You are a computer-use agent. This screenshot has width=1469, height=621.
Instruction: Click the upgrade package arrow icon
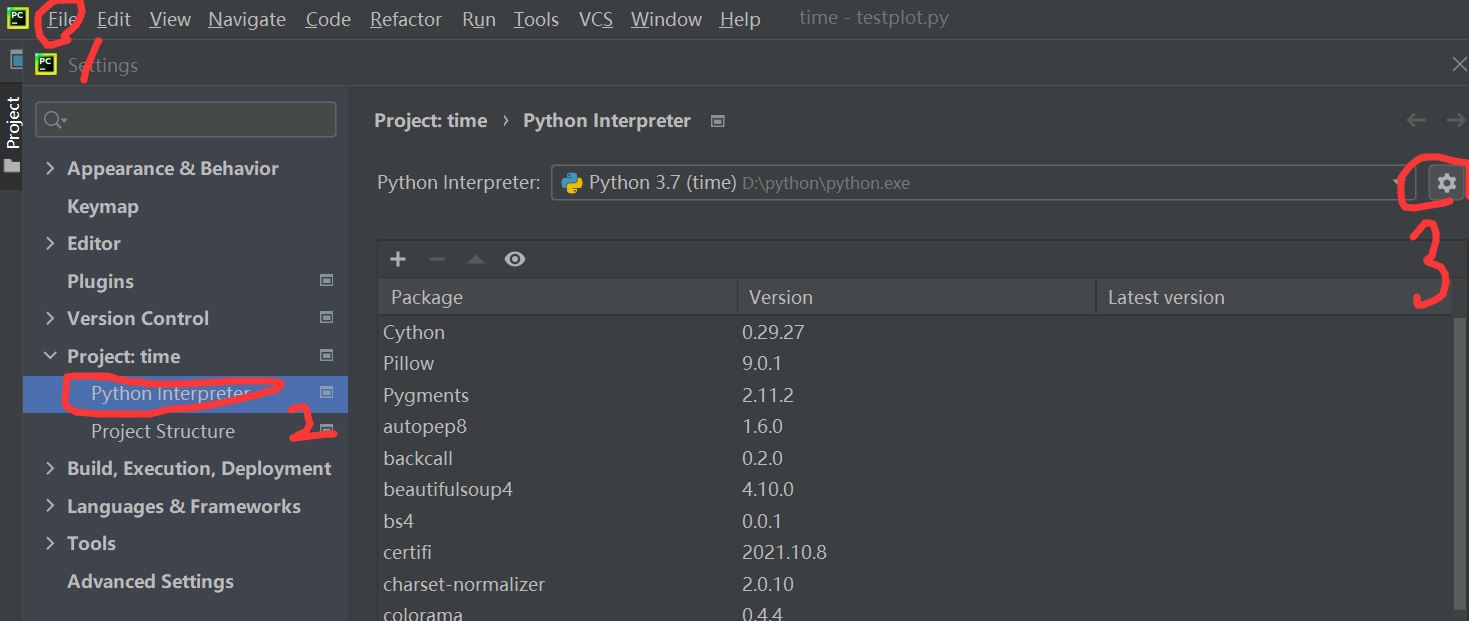(x=476, y=260)
